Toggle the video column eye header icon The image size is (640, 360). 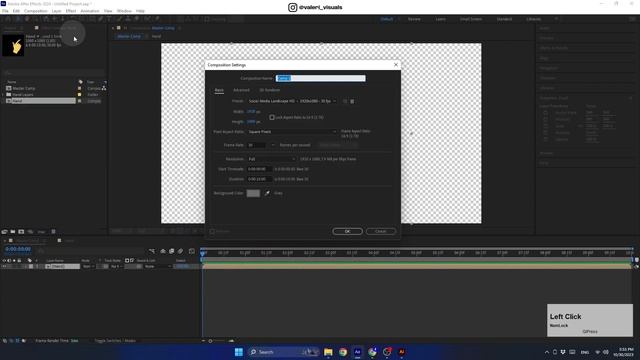point(4,260)
